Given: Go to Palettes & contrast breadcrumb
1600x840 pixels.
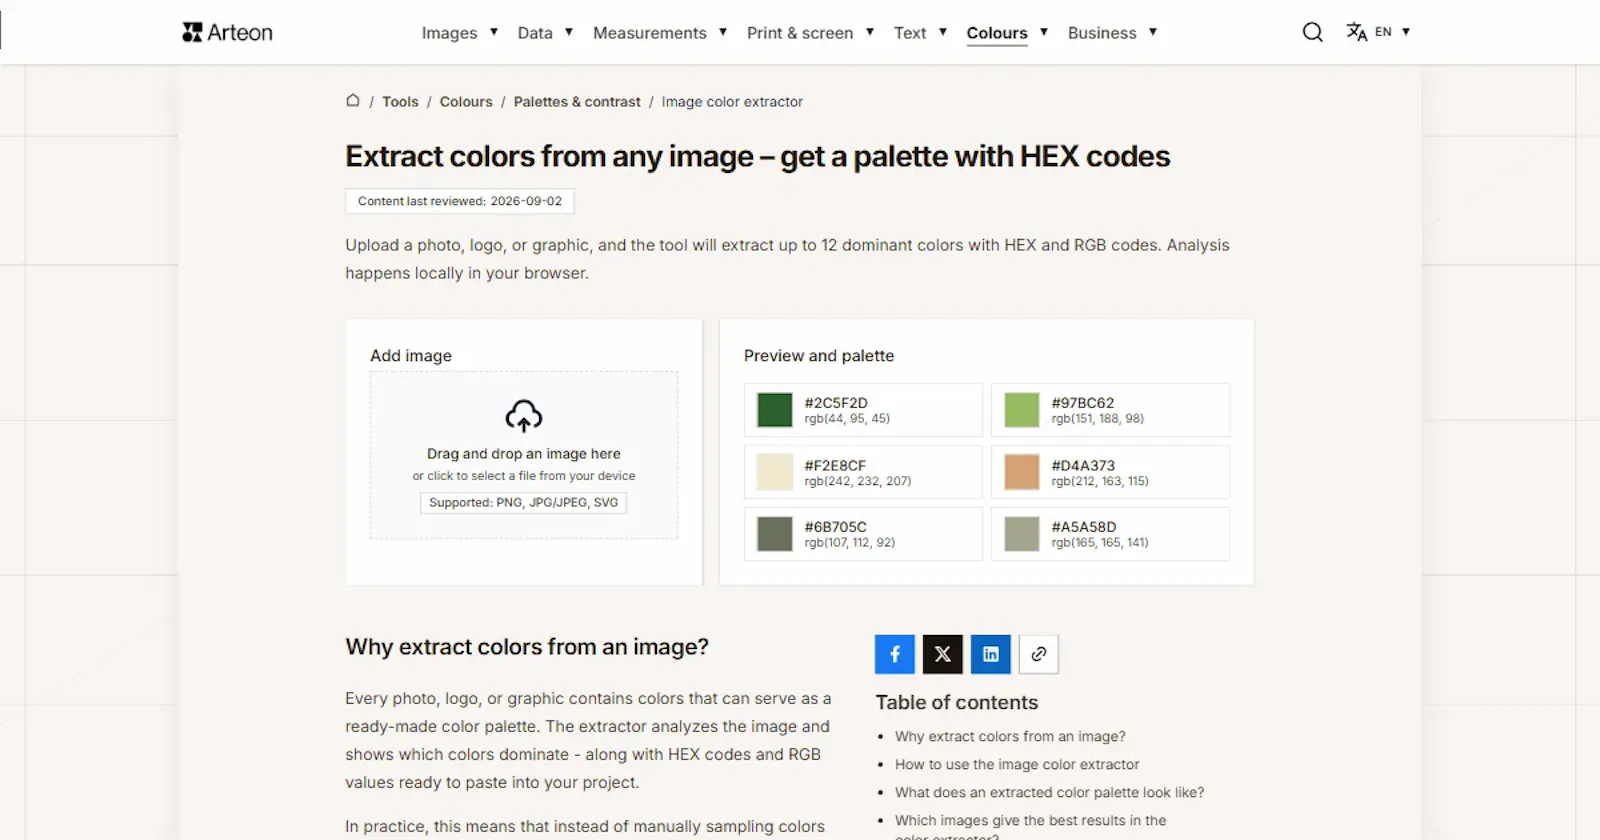Looking at the screenshot, I should coord(577,102).
